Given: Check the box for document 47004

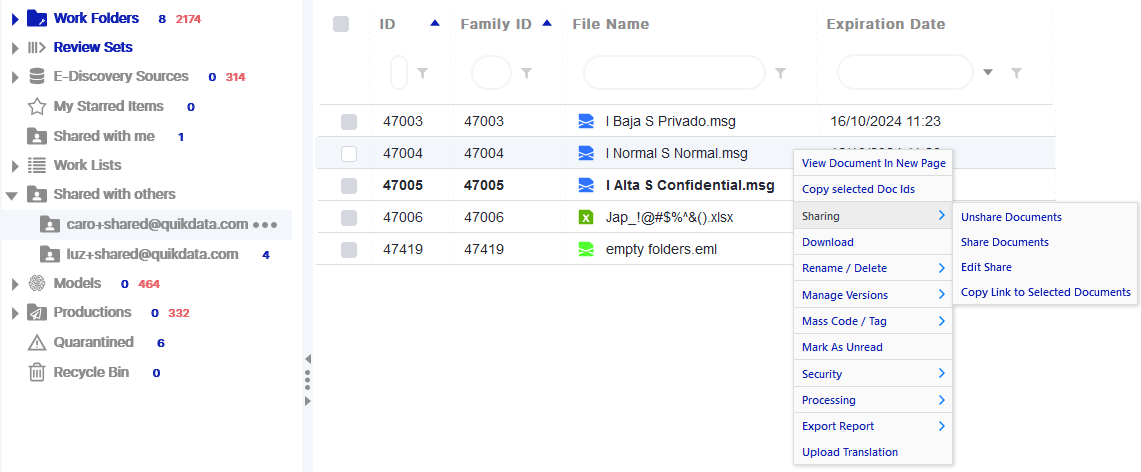Looking at the screenshot, I should coord(349,153).
